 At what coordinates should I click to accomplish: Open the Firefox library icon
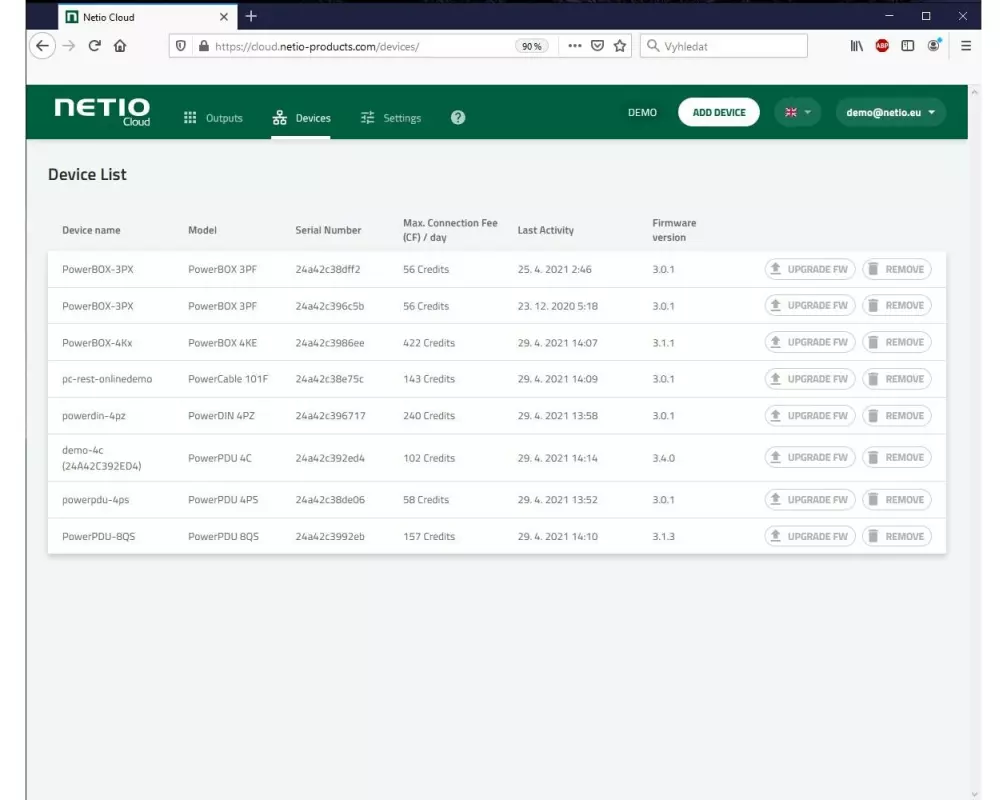pos(857,46)
